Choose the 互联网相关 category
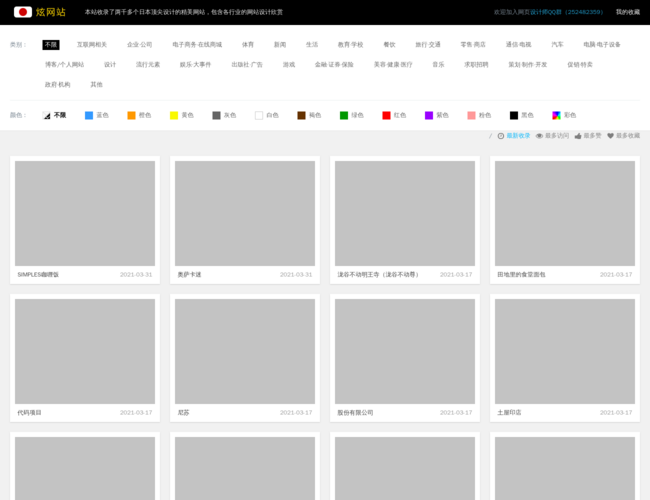 click(92, 45)
